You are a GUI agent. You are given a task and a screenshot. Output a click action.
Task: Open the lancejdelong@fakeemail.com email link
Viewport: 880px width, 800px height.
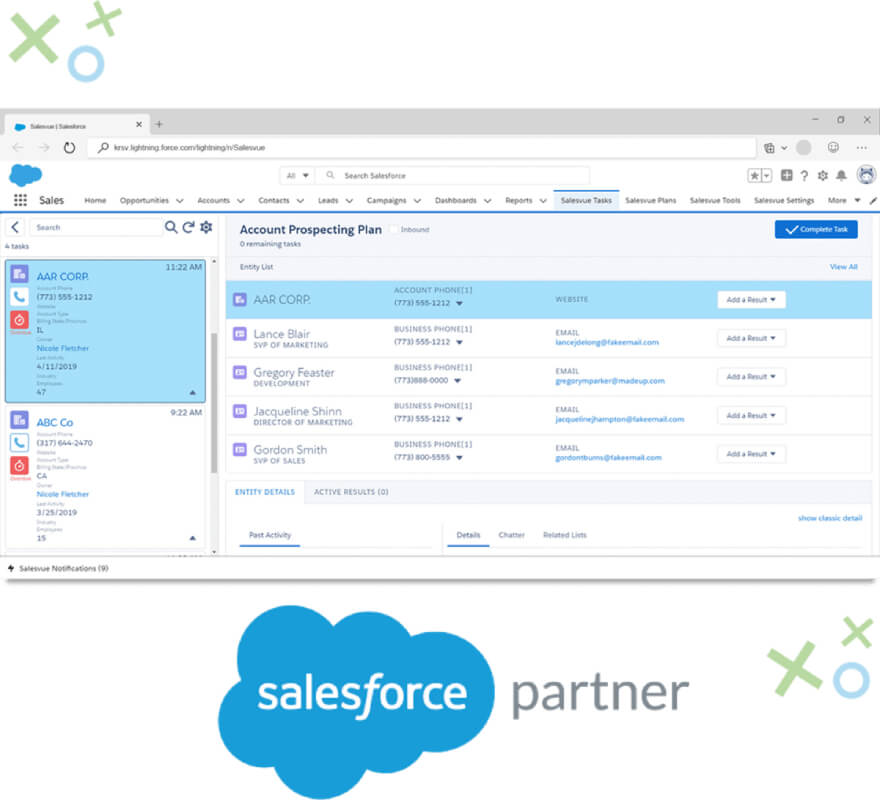click(x=607, y=342)
